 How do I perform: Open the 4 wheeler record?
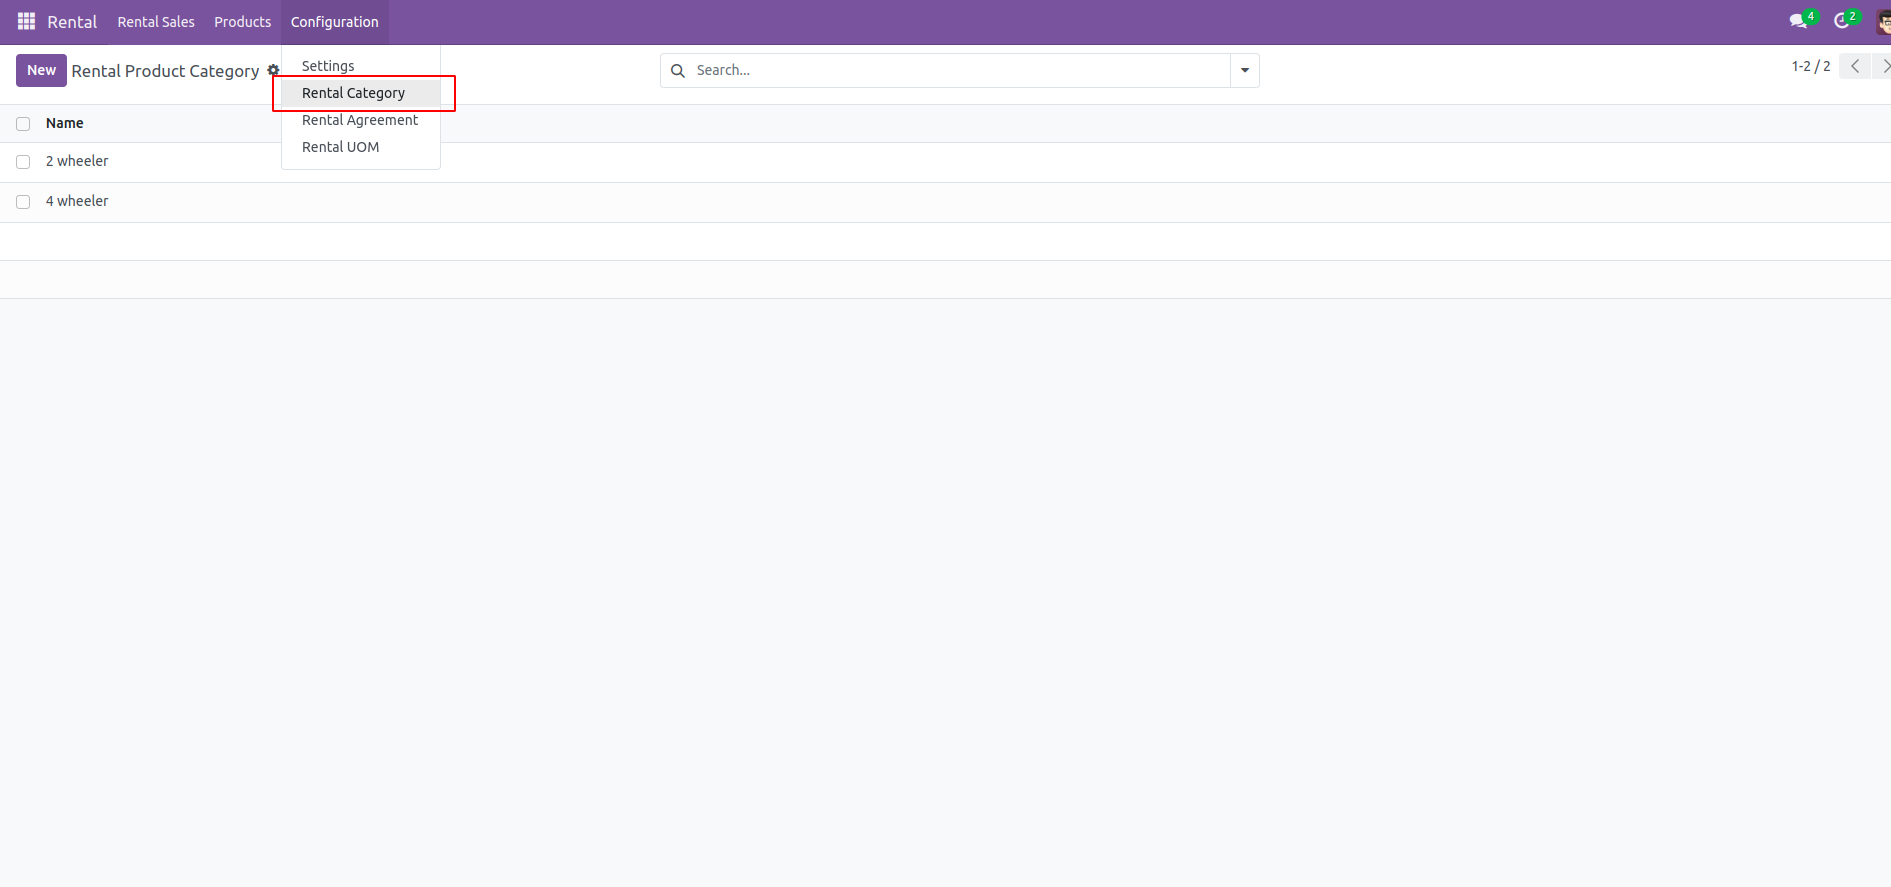pos(77,201)
